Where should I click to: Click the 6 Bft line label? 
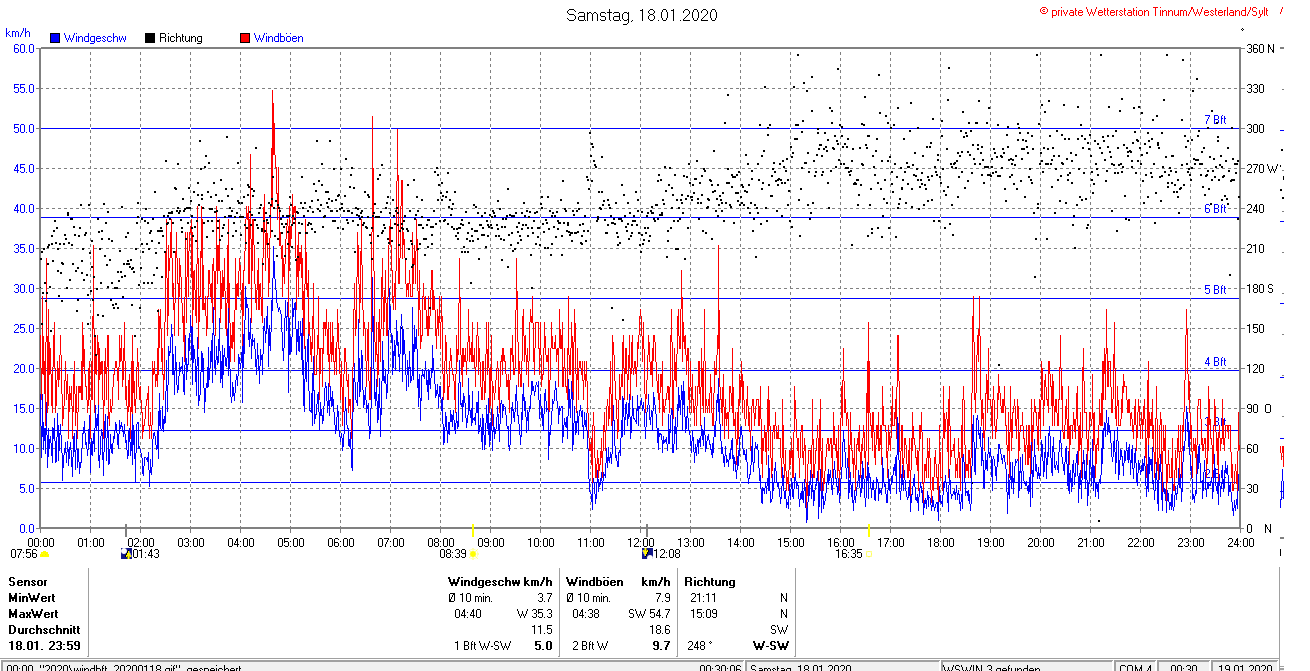pos(1214,209)
